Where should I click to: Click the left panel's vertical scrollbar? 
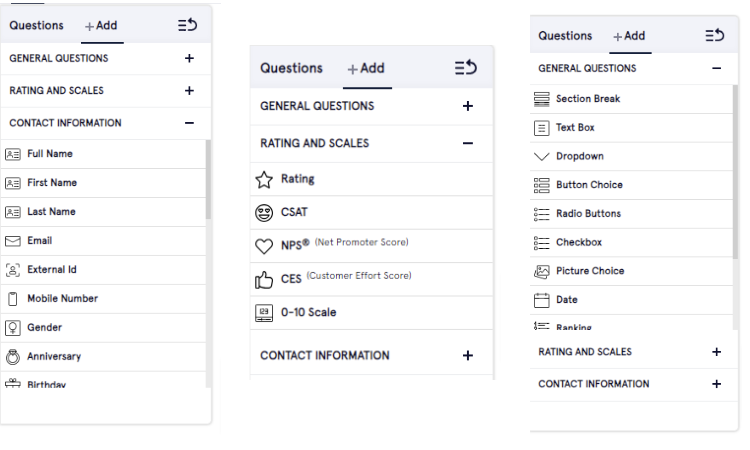tap(208, 180)
